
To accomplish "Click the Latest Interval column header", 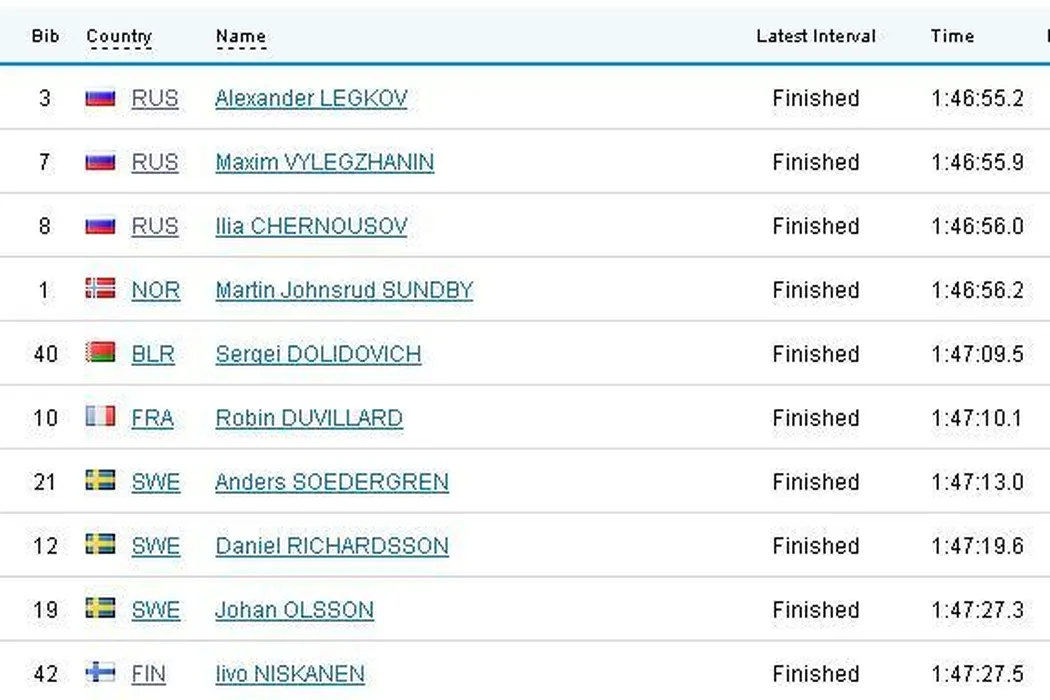I will tap(815, 36).
